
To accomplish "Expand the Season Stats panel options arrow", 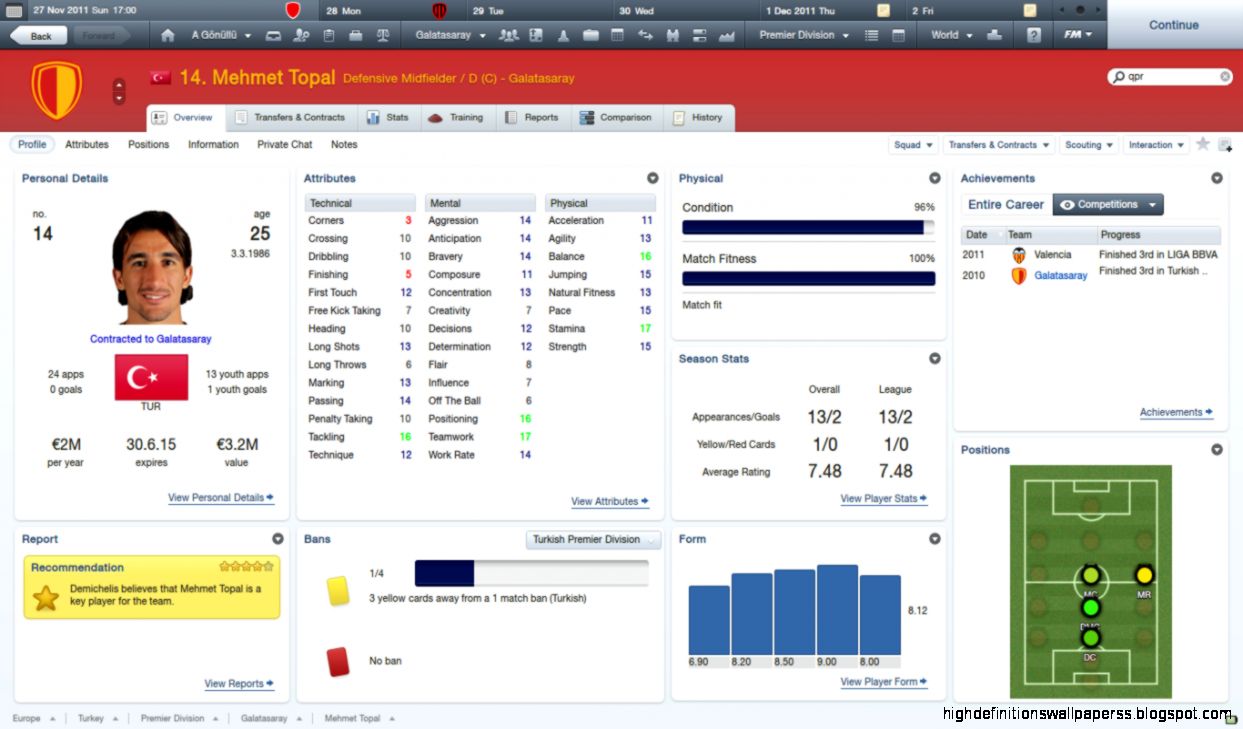I will [x=935, y=358].
